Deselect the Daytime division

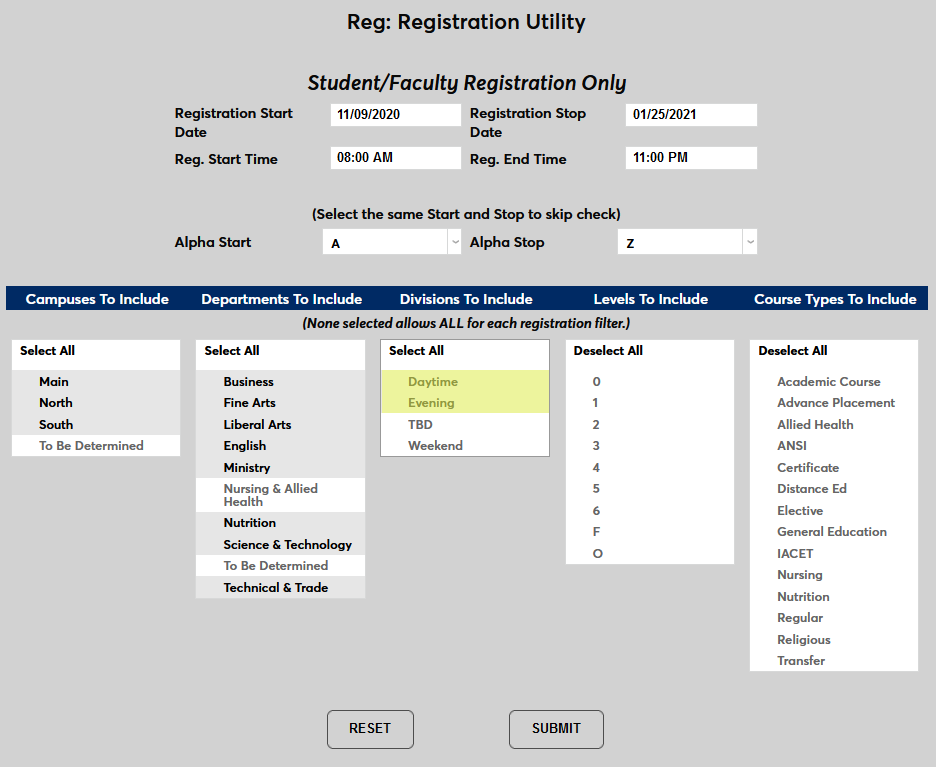click(433, 381)
